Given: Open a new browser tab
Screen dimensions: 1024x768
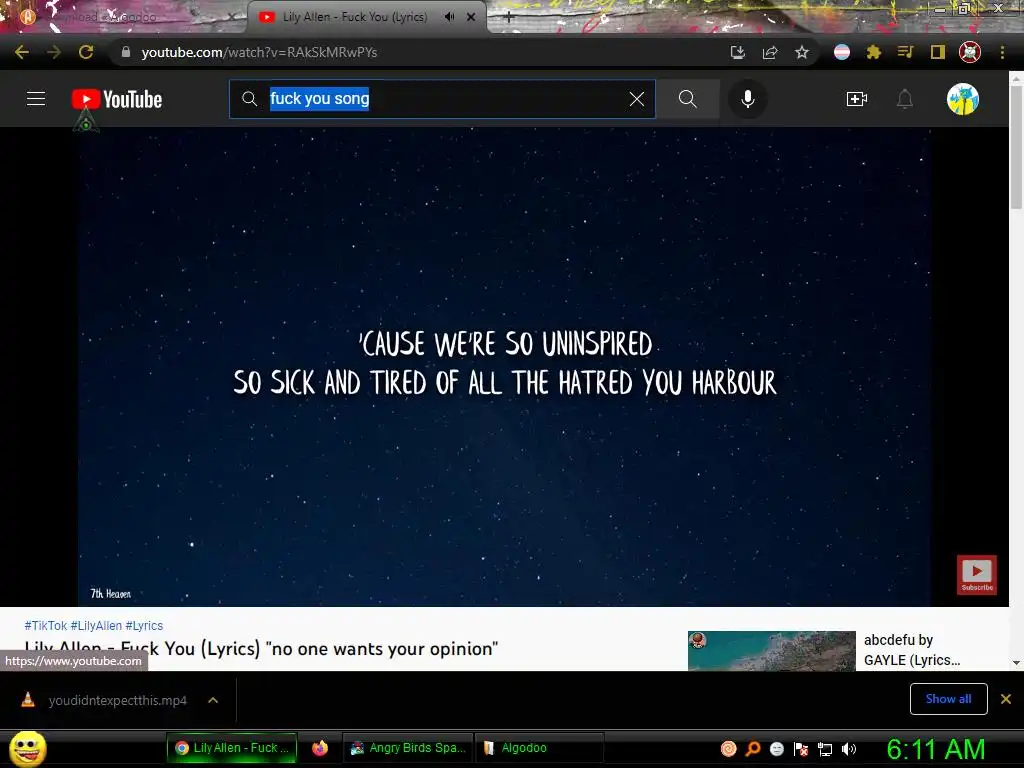Looking at the screenshot, I should coord(509,17).
